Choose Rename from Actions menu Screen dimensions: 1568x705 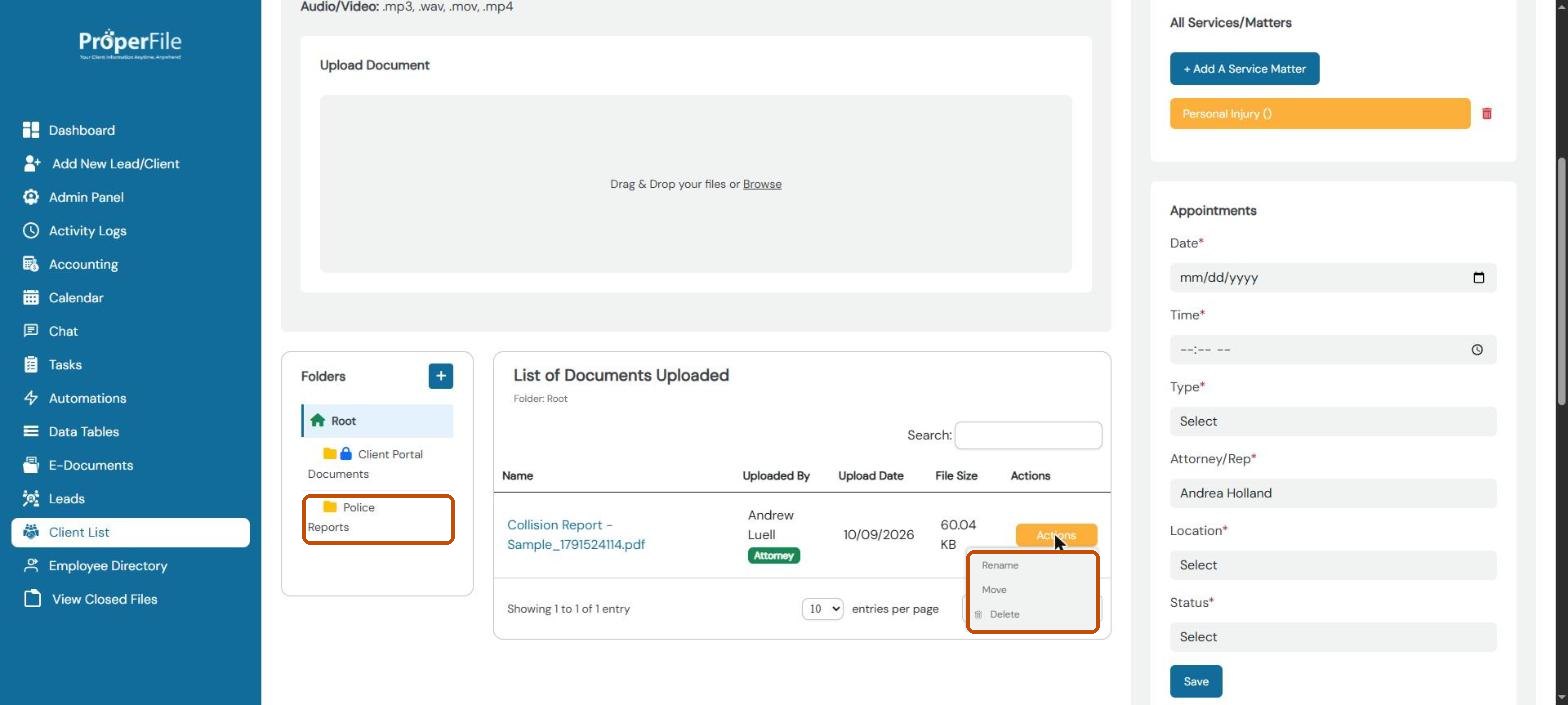(1000, 565)
